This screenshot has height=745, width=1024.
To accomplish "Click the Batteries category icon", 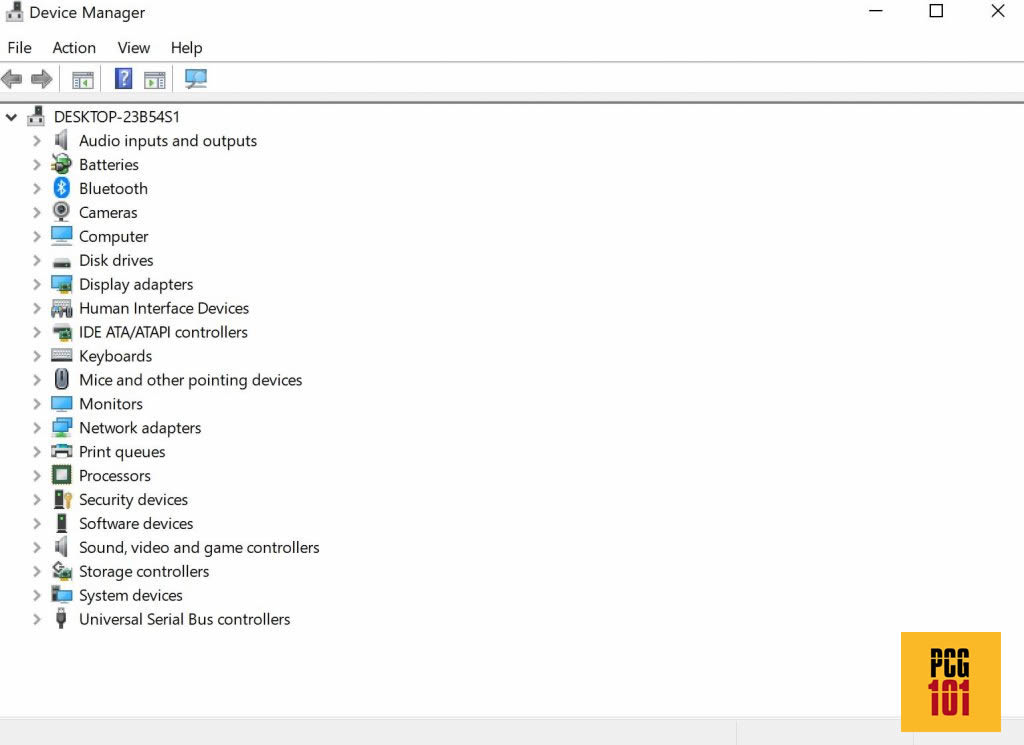I will point(61,164).
